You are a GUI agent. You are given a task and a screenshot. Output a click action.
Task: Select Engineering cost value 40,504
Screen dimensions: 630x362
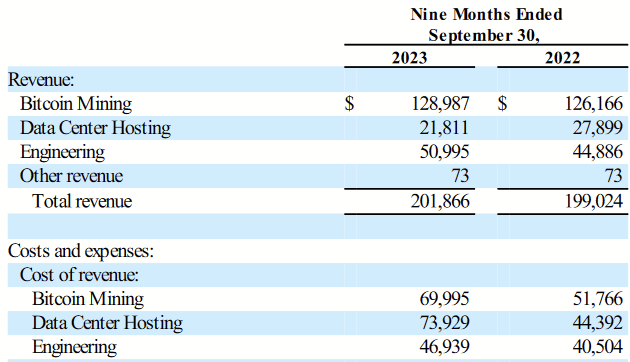click(597, 347)
